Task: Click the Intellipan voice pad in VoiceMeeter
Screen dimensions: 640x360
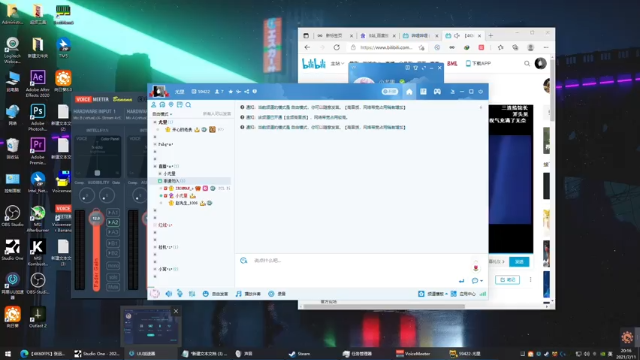Action: click(x=97, y=156)
